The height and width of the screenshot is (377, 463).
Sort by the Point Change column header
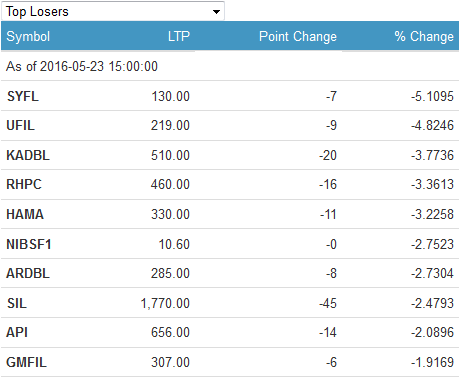(298, 36)
